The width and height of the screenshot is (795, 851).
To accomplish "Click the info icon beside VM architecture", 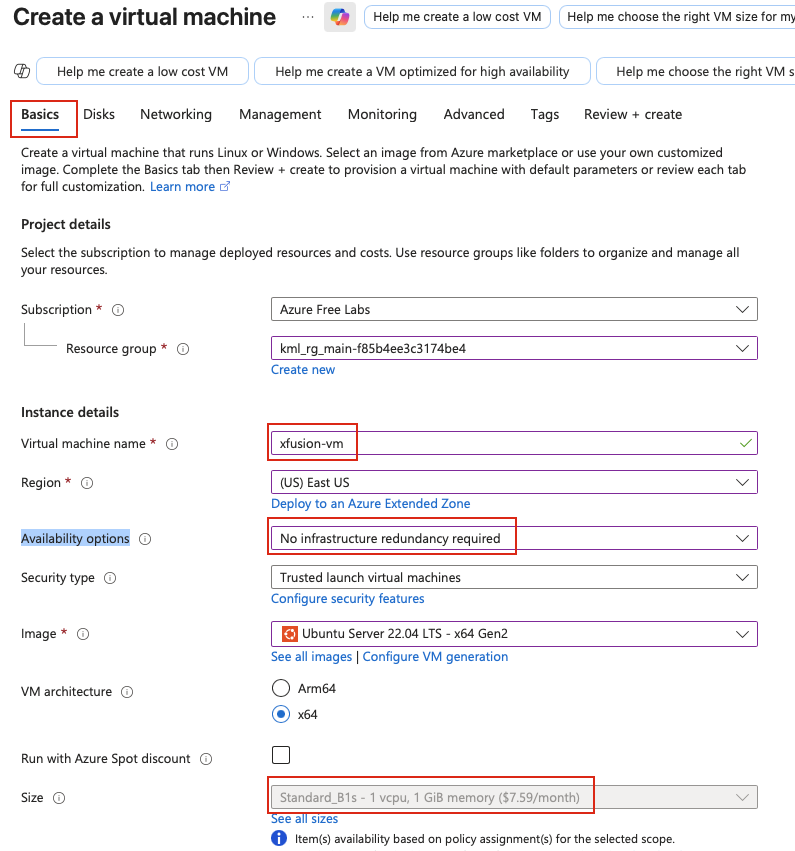I will (128, 692).
